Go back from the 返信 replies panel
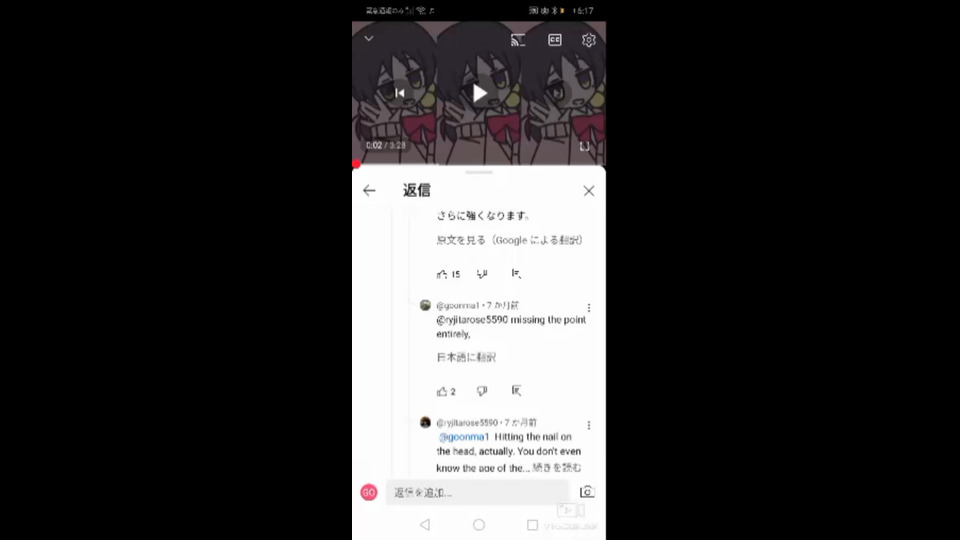Screen dimensions: 960x540 coord(369,190)
